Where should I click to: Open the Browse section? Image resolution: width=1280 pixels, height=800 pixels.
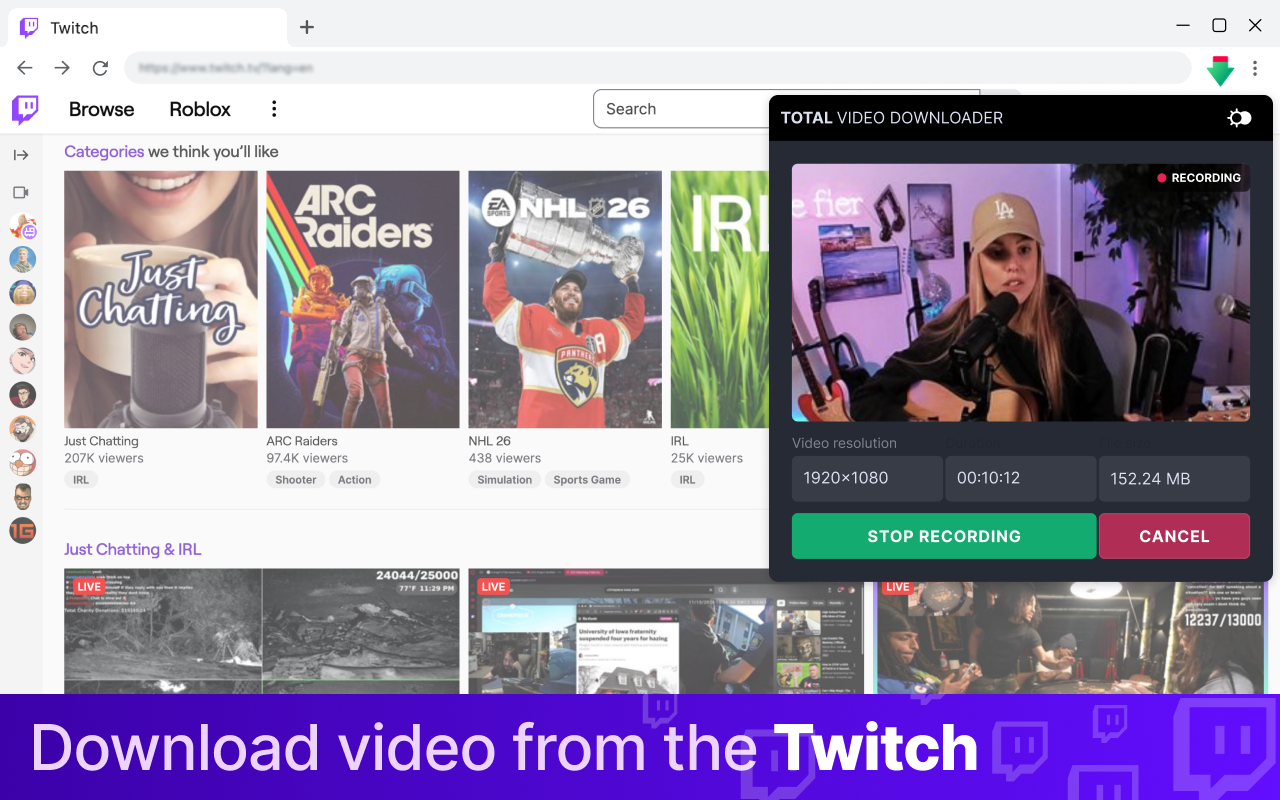(x=101, y=109)
